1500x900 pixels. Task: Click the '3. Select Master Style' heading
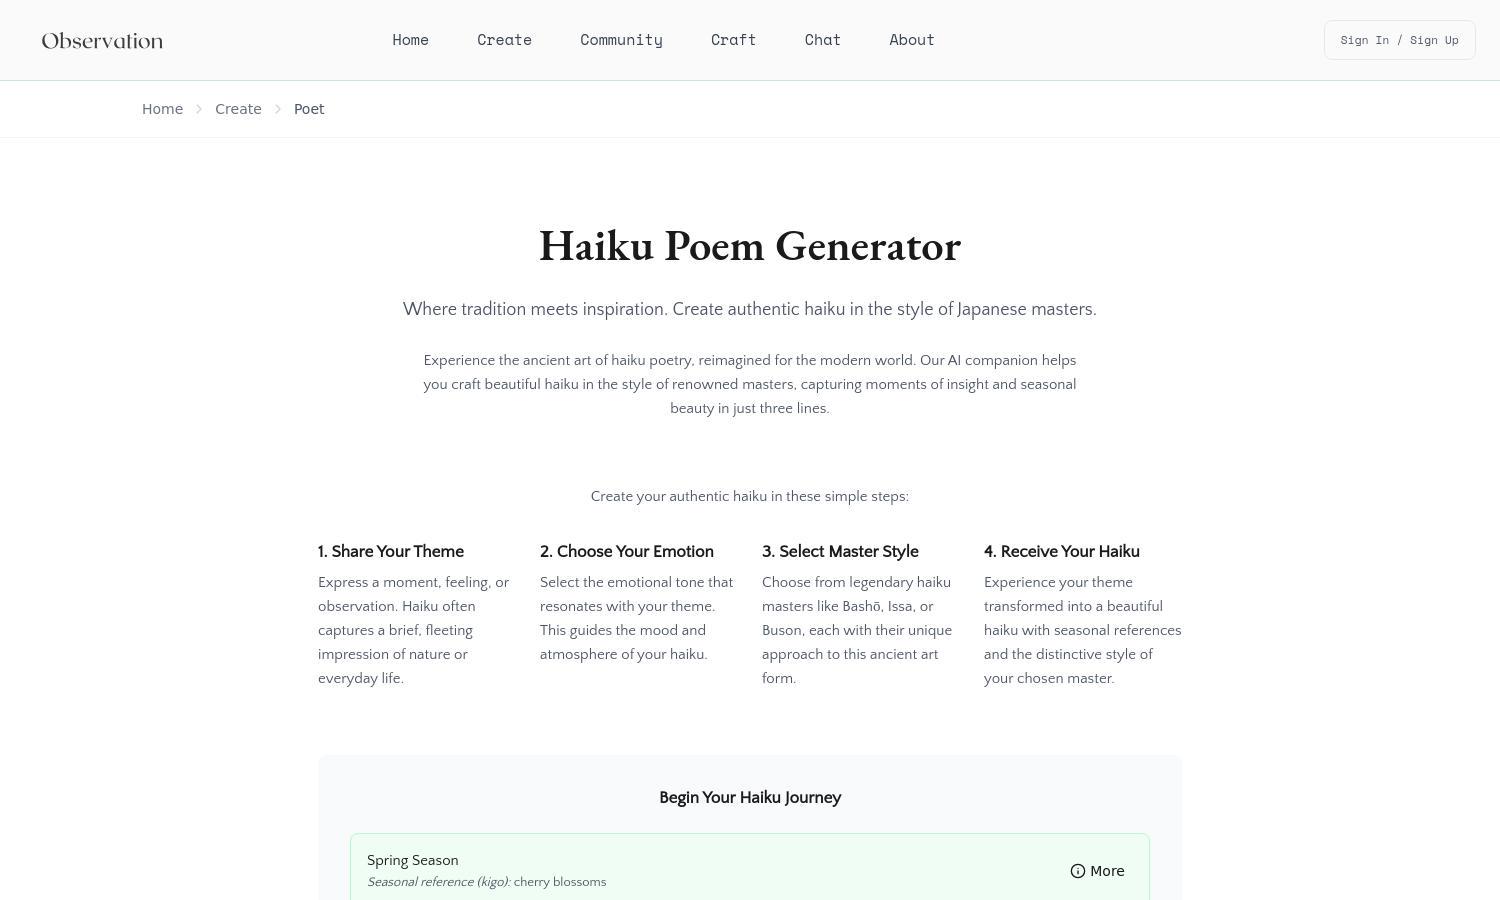(x=840, y=551)
